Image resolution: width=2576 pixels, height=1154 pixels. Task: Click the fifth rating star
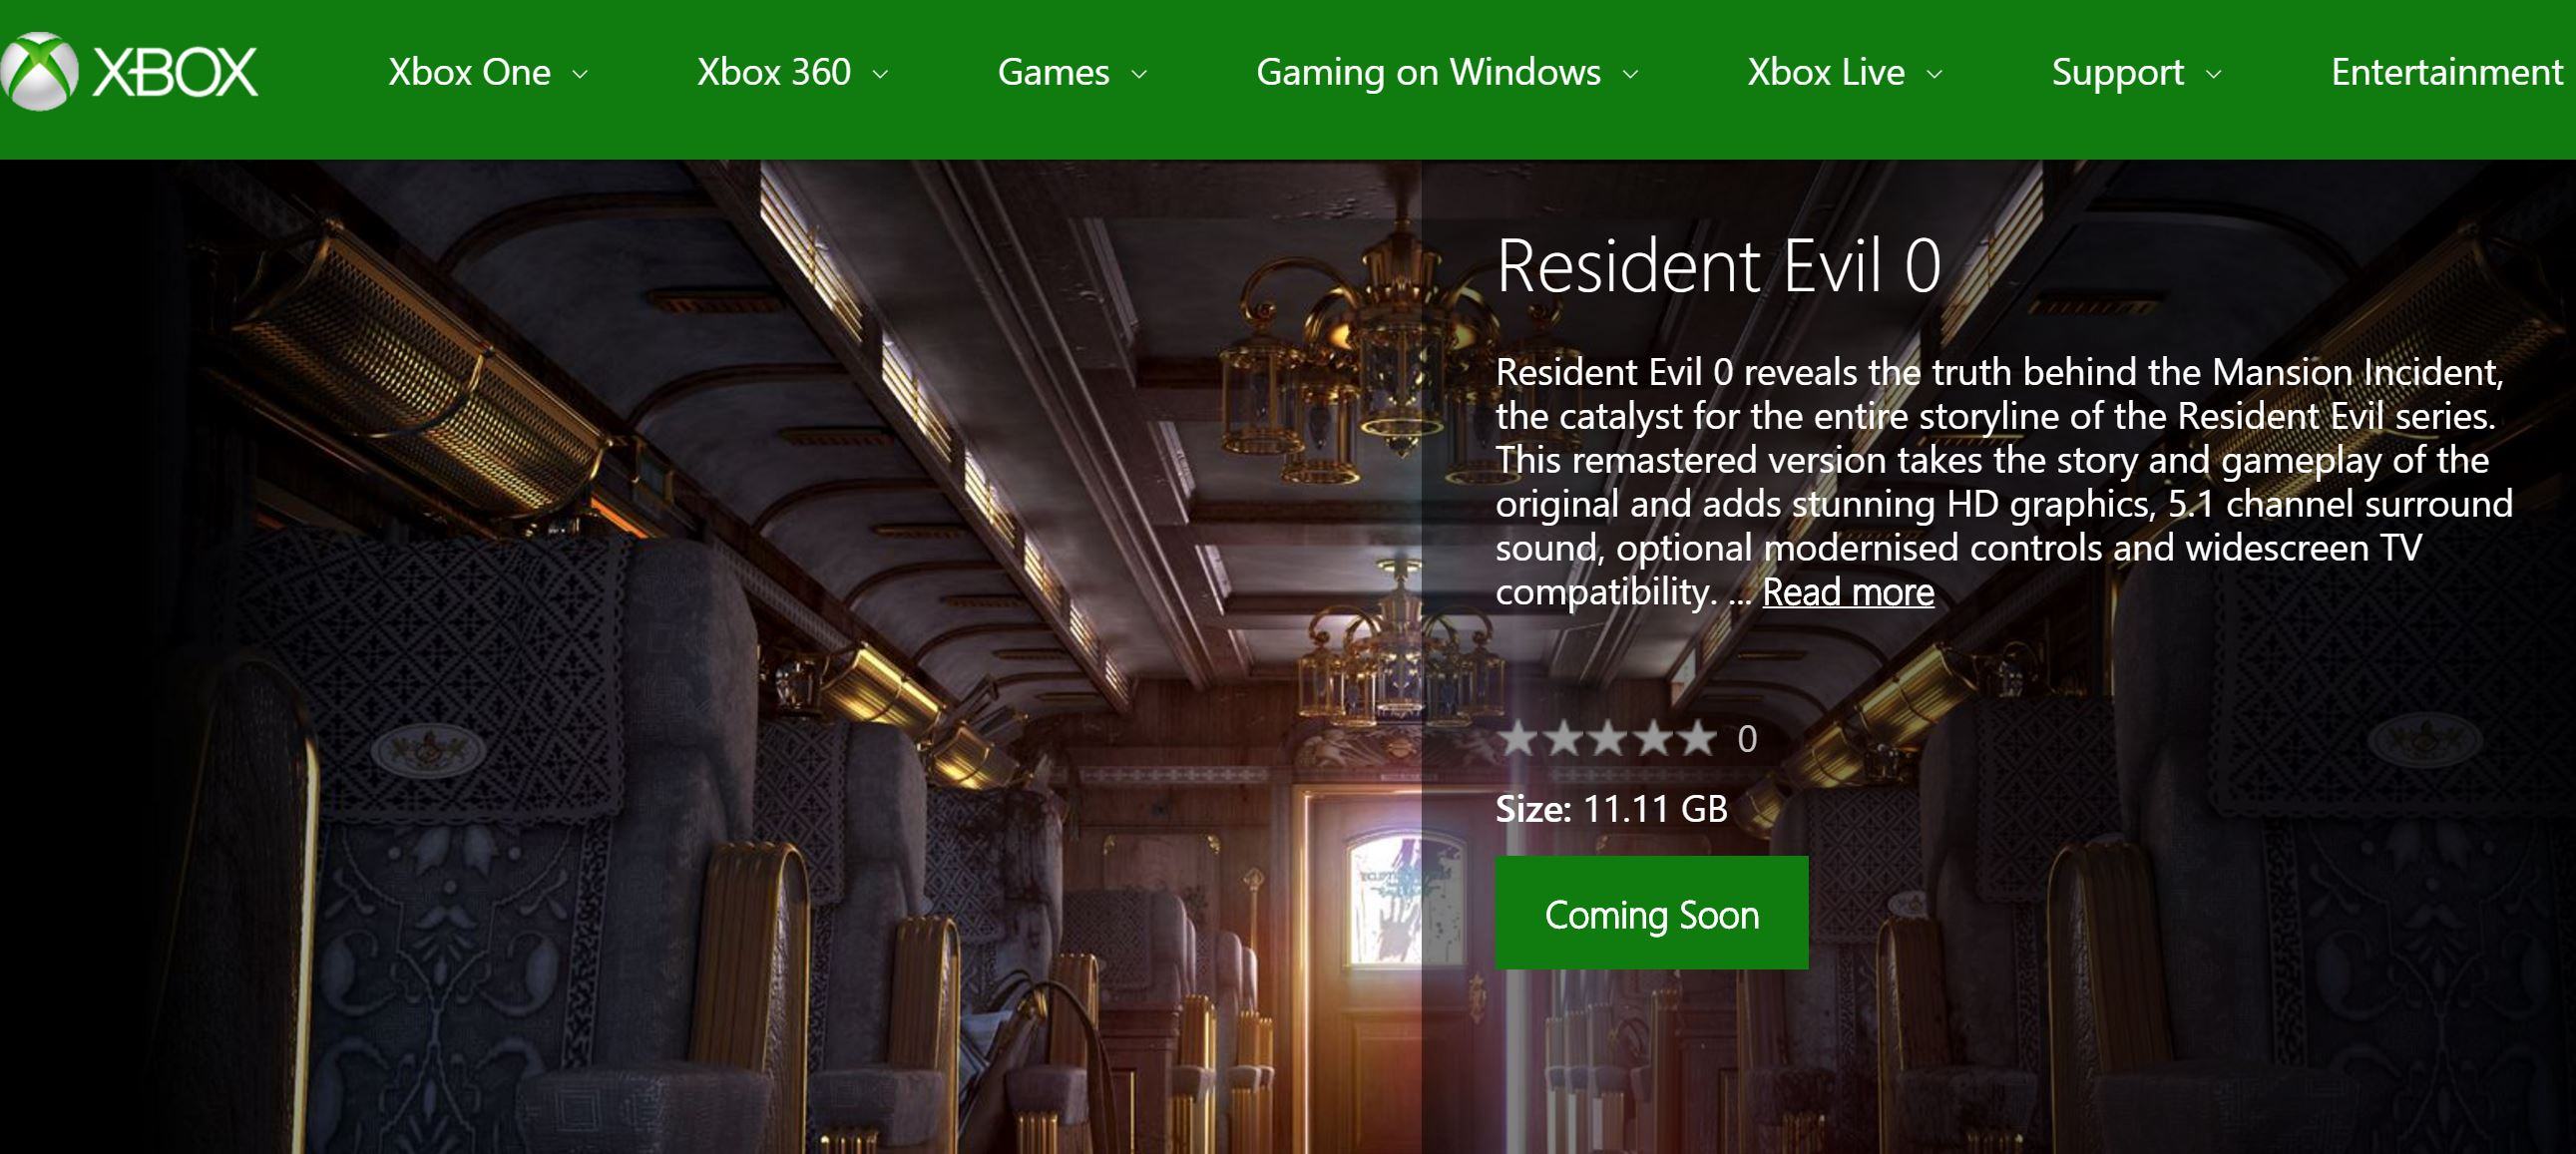tap(1697, 740)
